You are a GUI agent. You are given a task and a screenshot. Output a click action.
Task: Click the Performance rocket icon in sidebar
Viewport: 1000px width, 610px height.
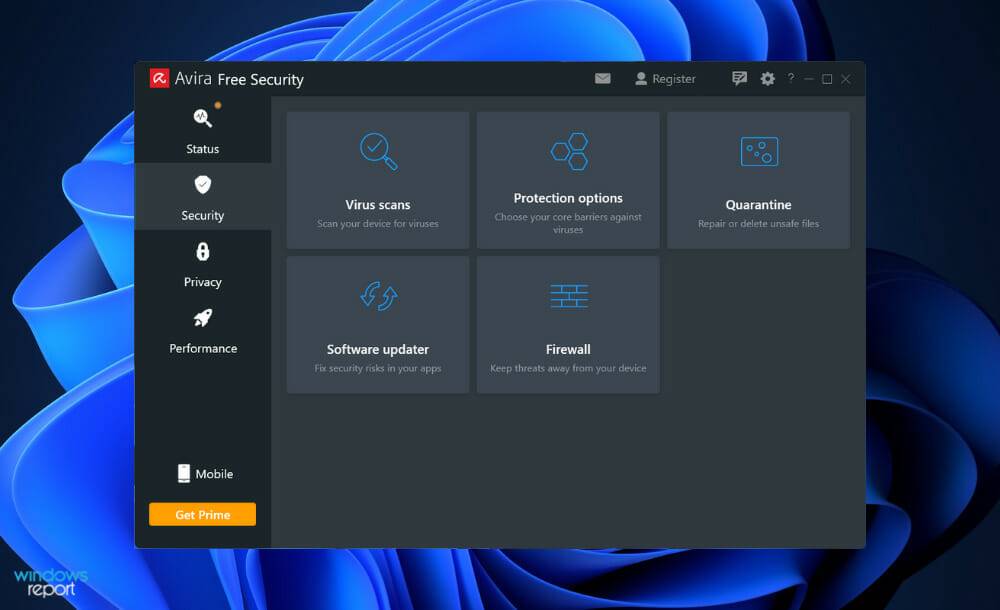(202, 318)
